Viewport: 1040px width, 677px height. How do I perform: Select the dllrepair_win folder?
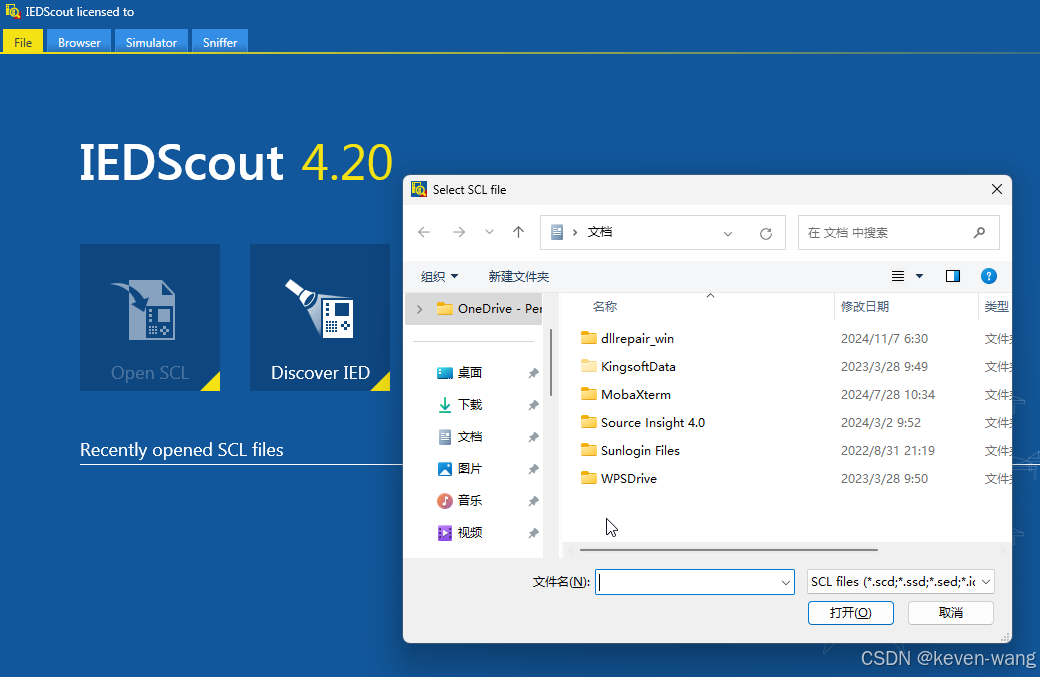coord(637,339)
